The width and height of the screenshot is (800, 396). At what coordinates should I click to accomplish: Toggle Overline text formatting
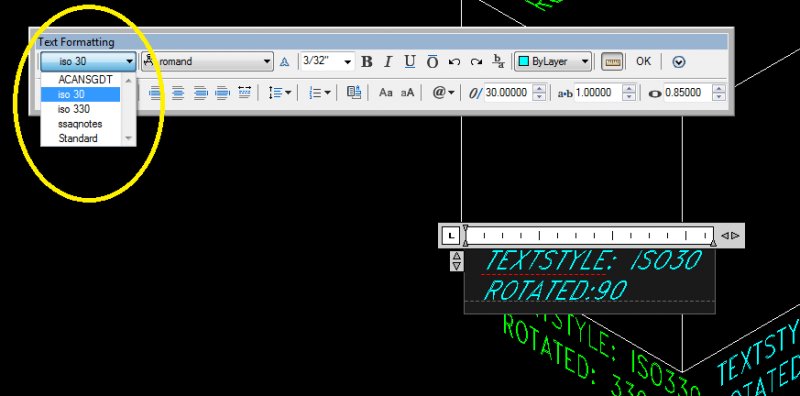coord(432,62)
